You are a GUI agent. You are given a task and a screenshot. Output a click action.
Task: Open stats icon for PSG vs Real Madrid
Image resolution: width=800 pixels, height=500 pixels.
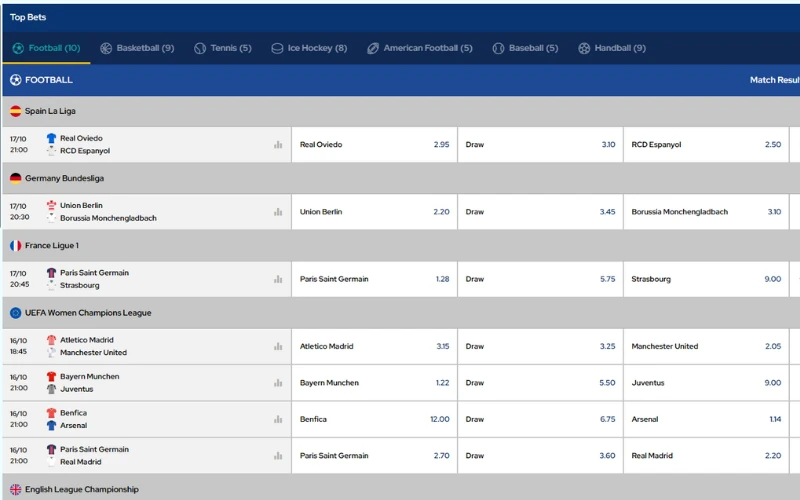tap(278, 456)
